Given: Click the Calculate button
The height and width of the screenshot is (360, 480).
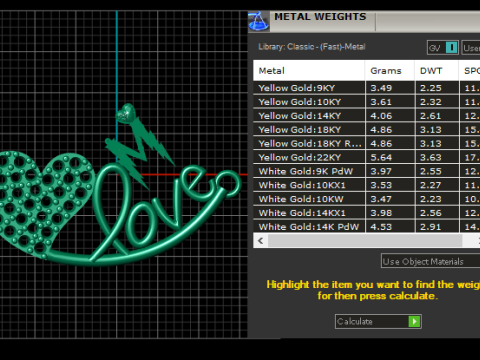Looking at the screenshot, I should tap(378, 321).
